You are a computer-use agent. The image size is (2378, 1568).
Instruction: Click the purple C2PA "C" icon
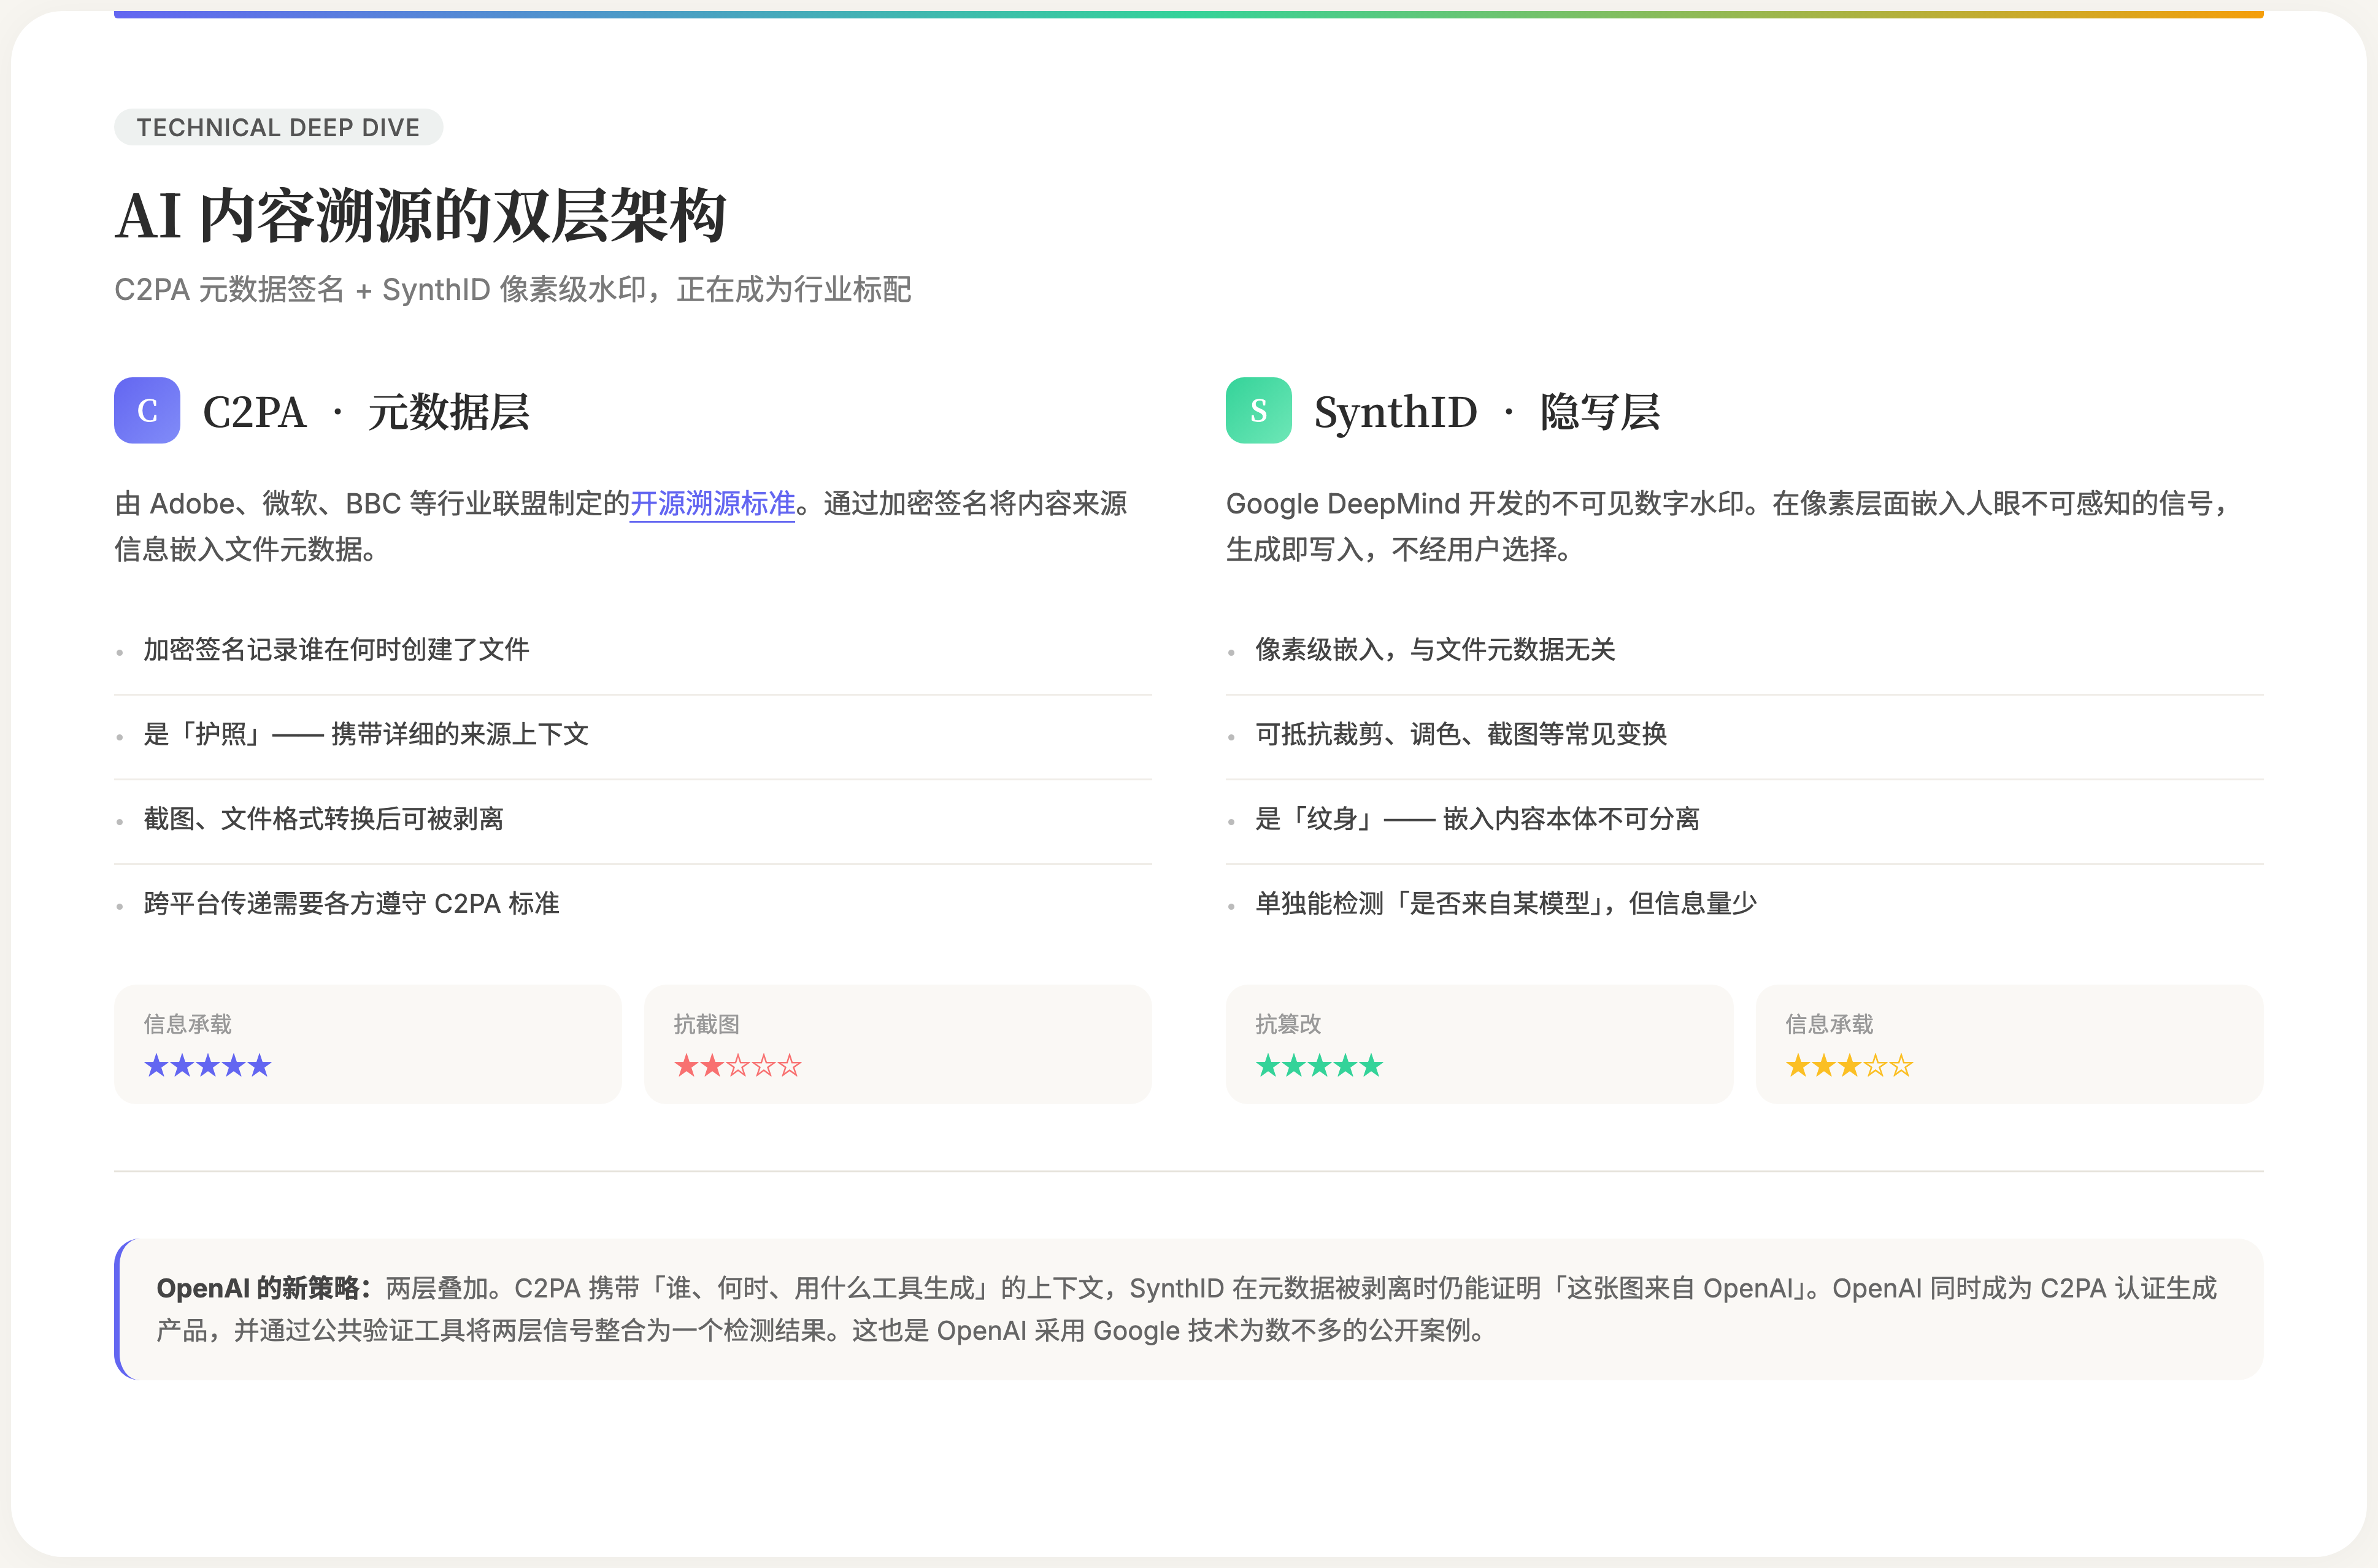(147, 410)
